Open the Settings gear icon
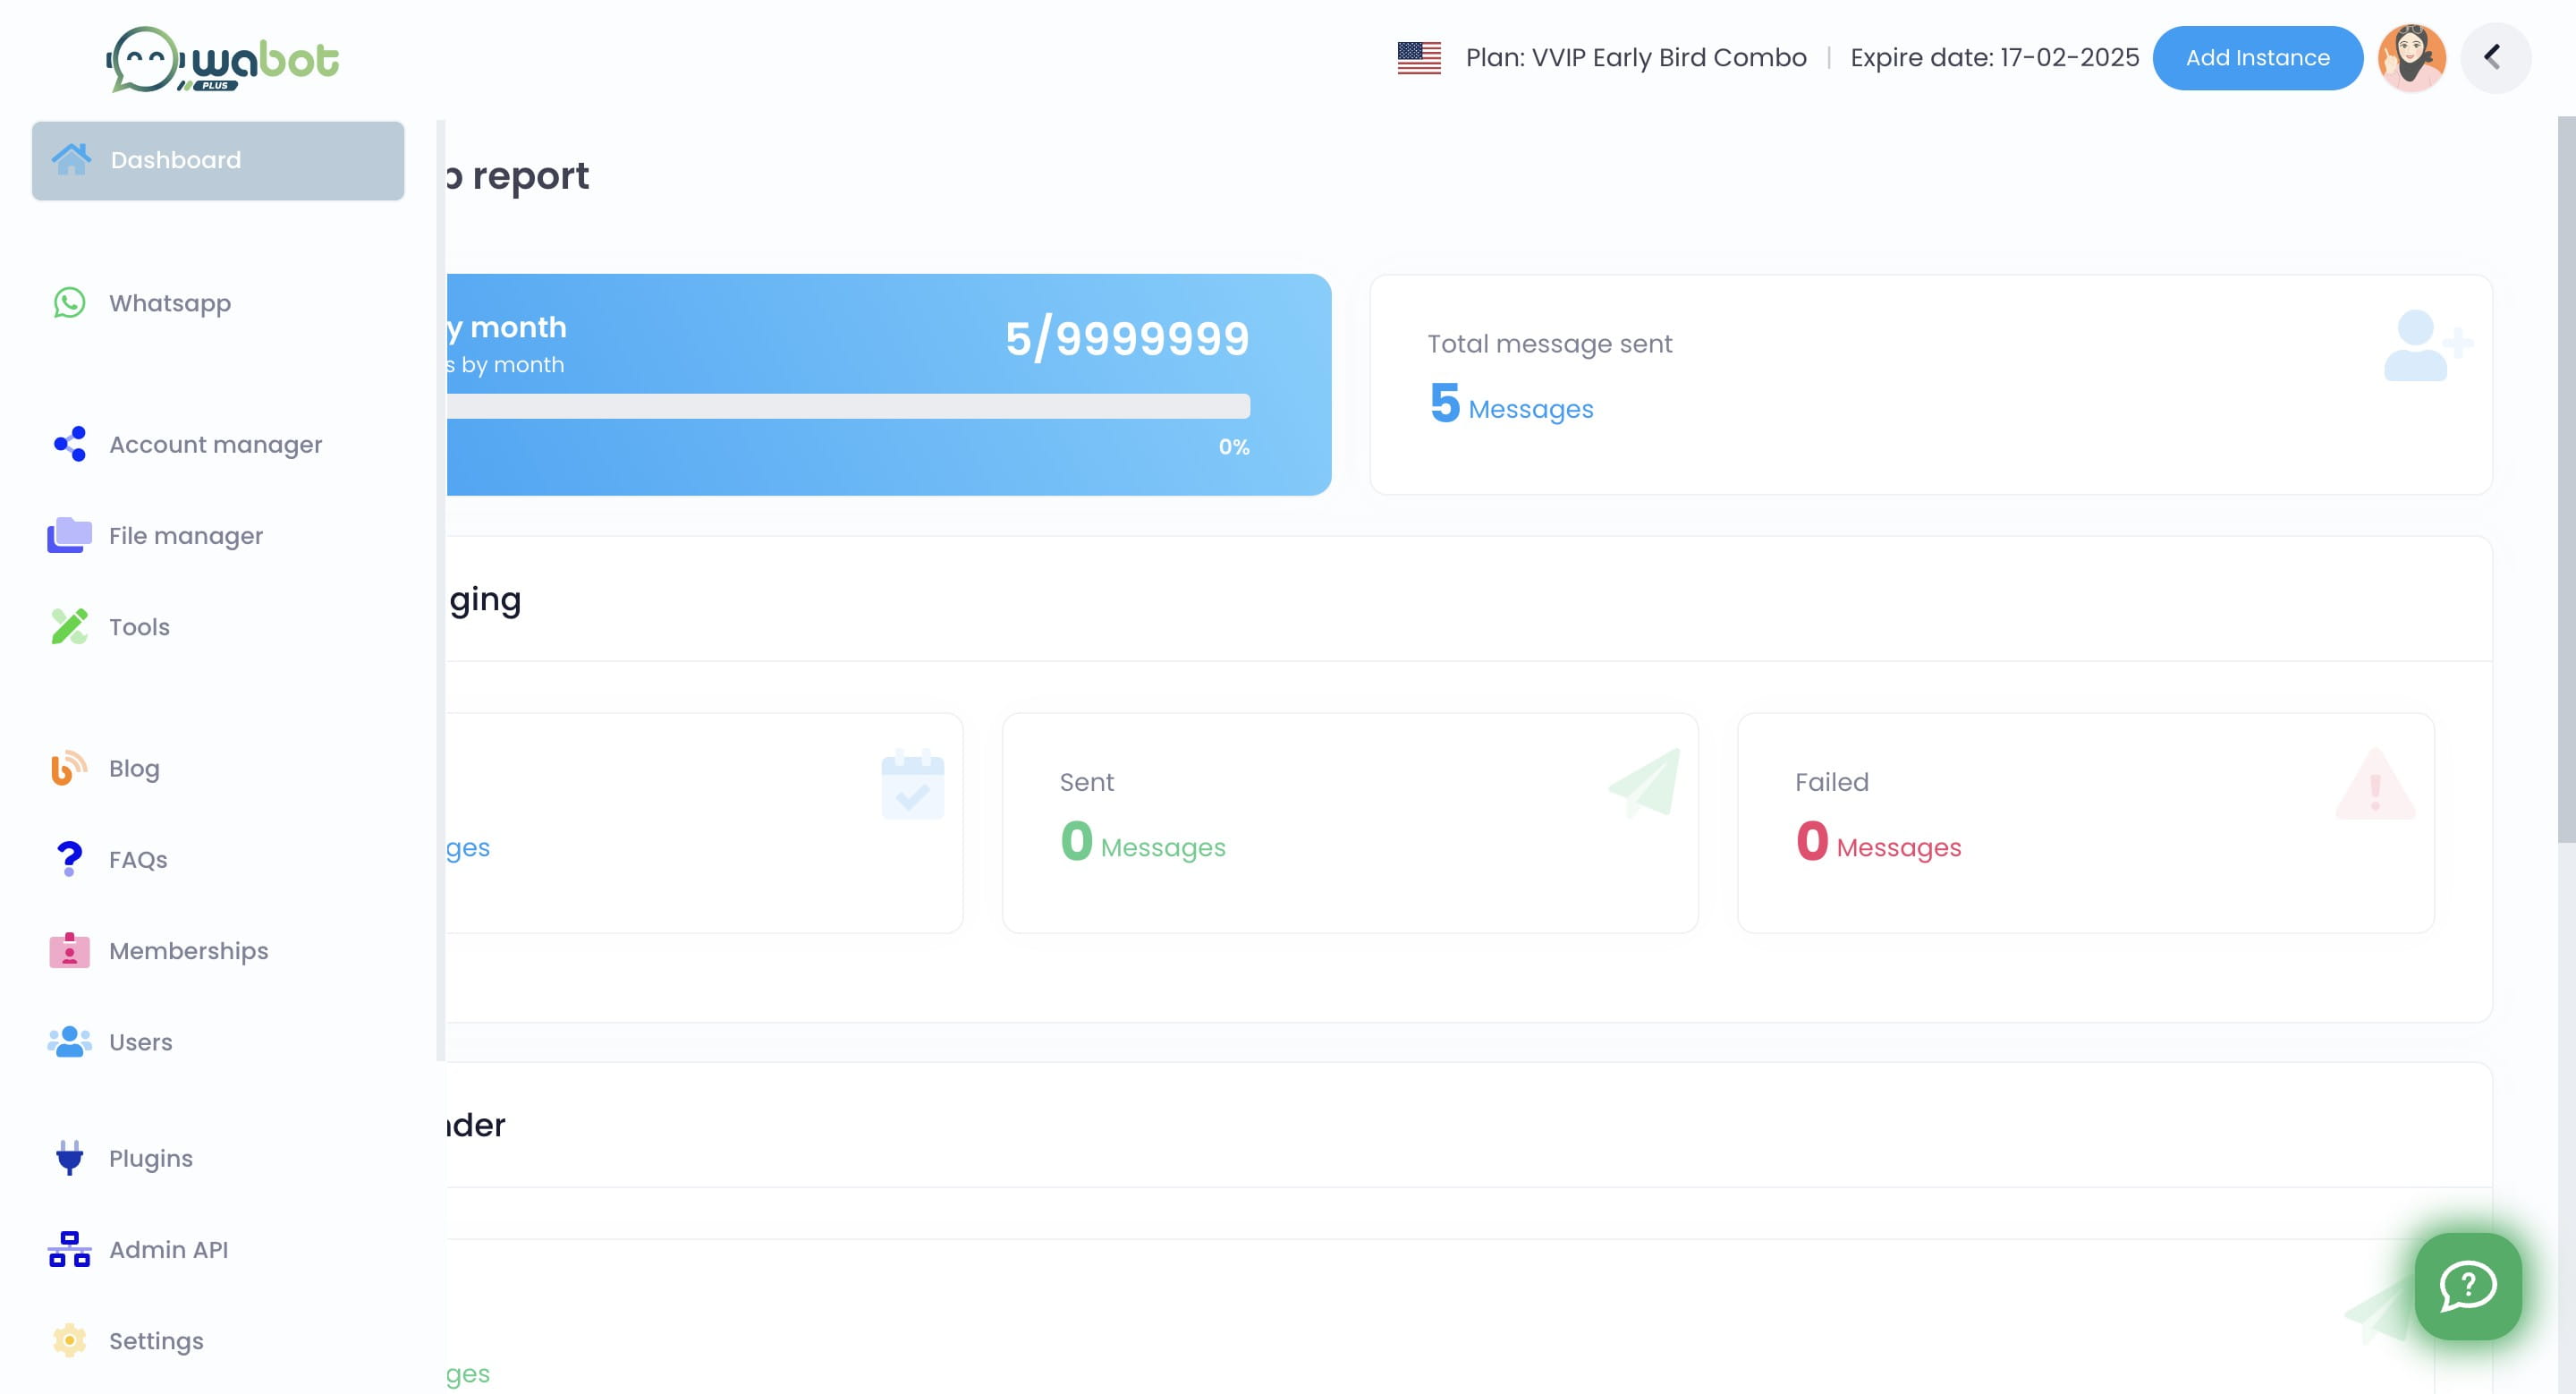The image size is (2576, 1394). [x=69, y=1340]
